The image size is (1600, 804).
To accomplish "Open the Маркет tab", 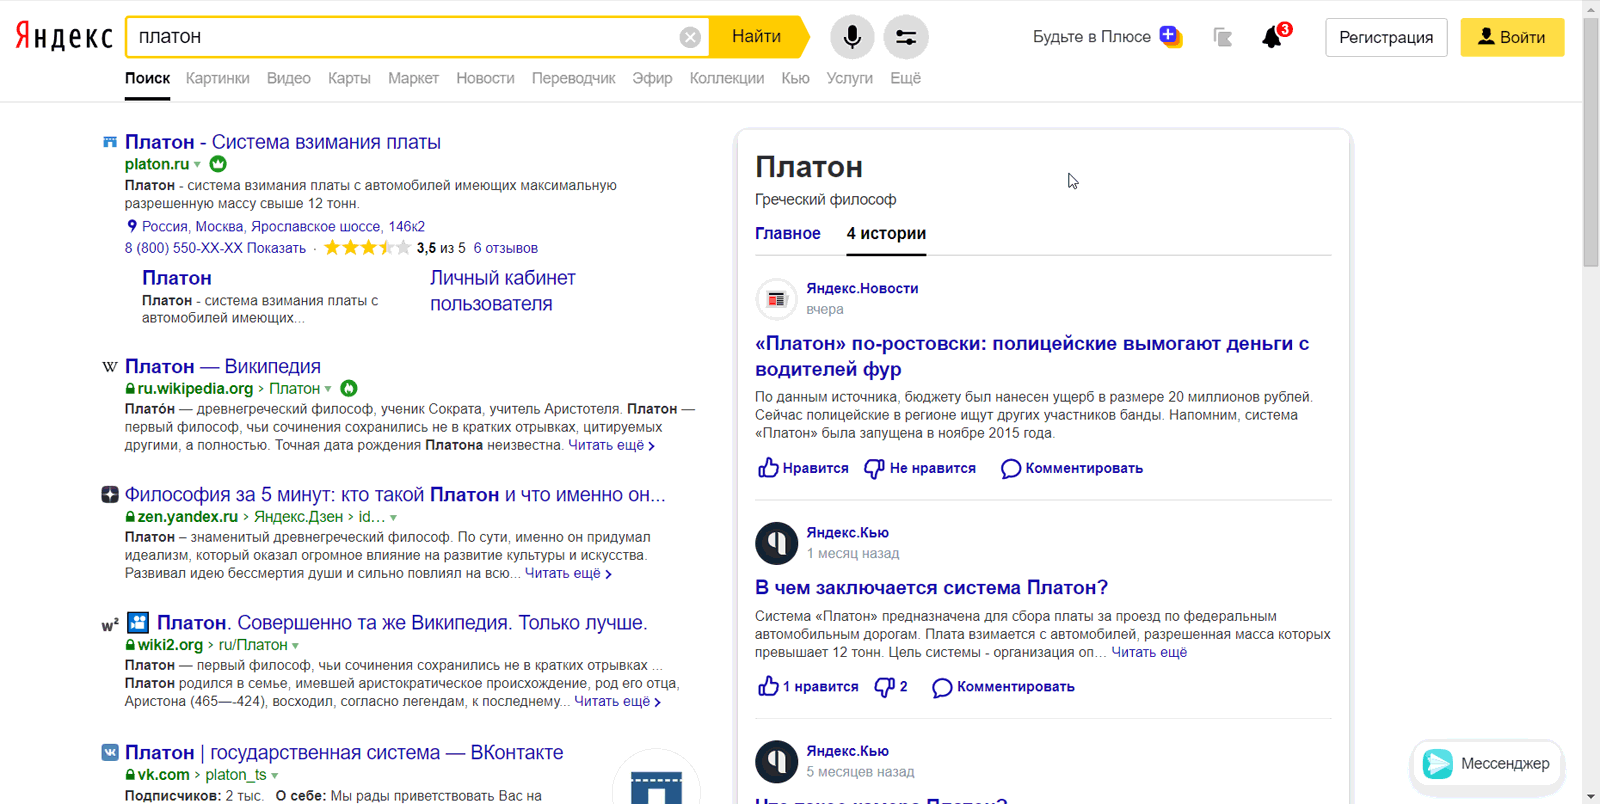I will click(413, 78).
